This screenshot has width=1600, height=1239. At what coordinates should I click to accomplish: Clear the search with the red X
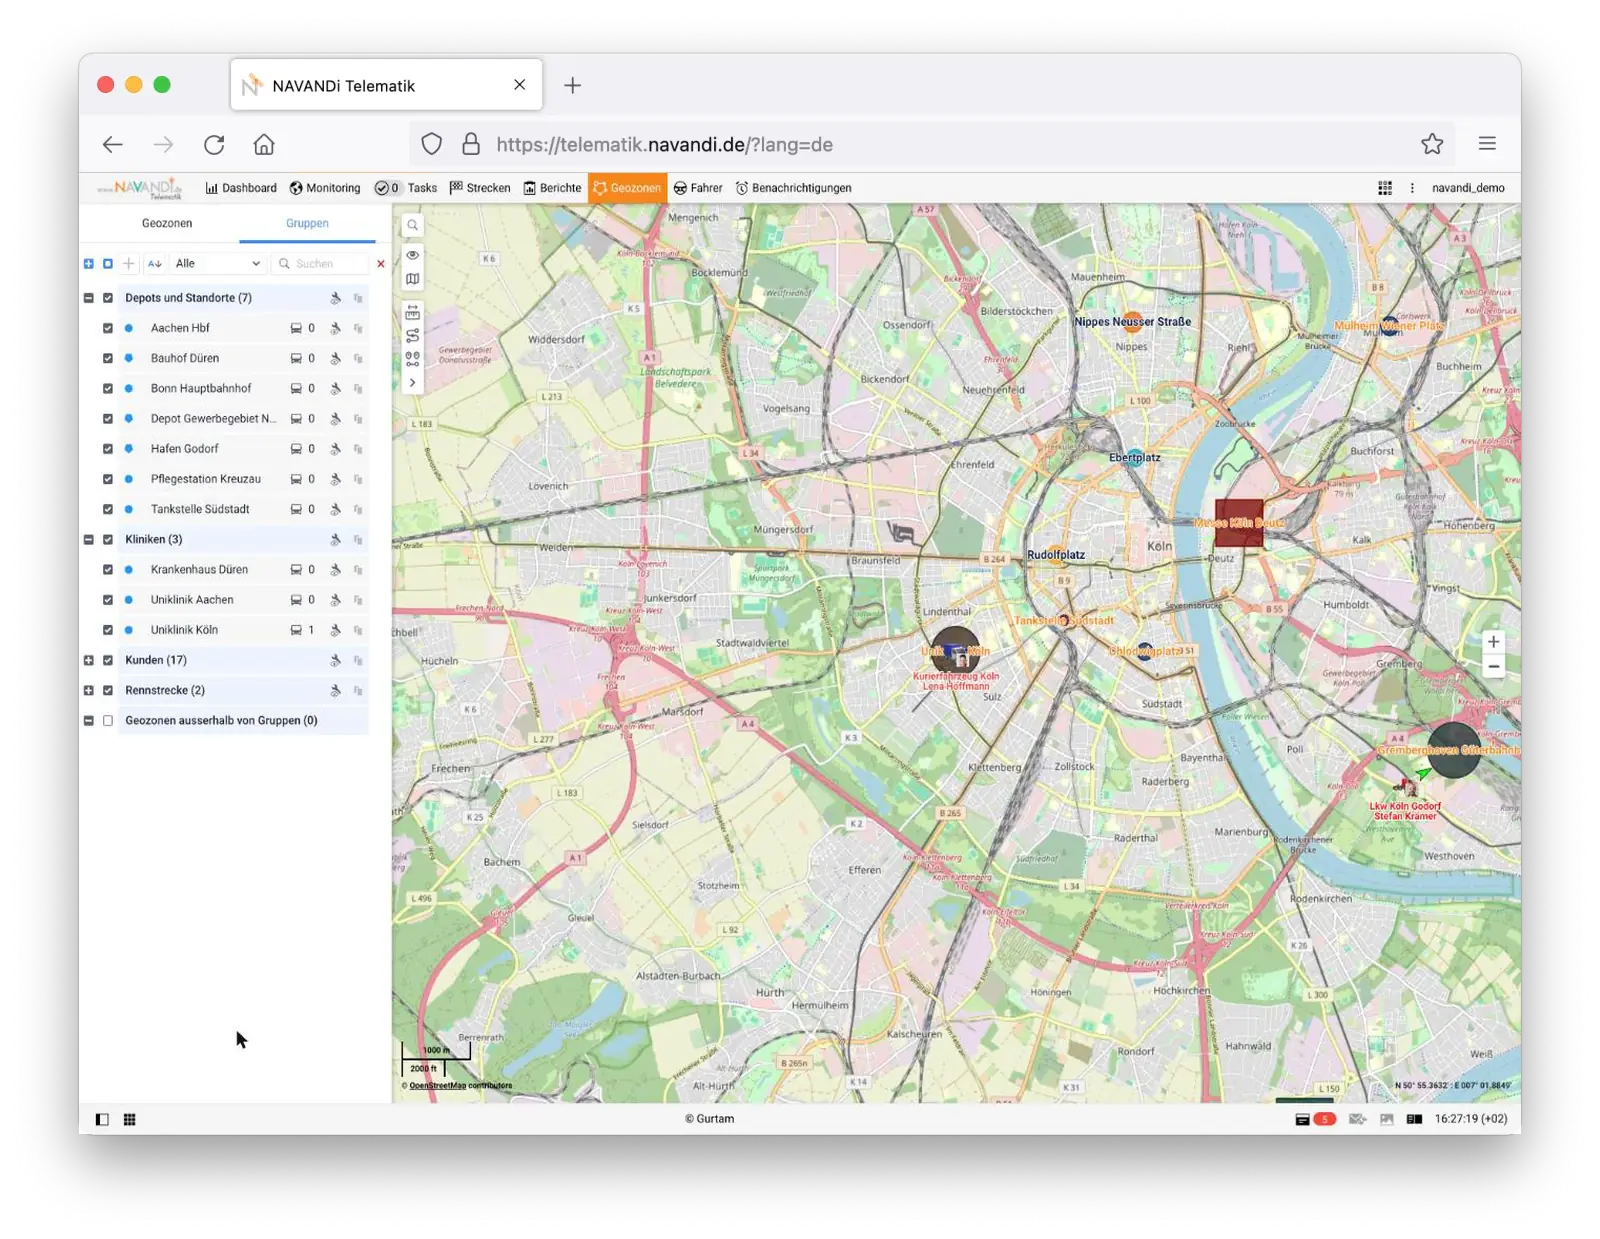point(380,264)
